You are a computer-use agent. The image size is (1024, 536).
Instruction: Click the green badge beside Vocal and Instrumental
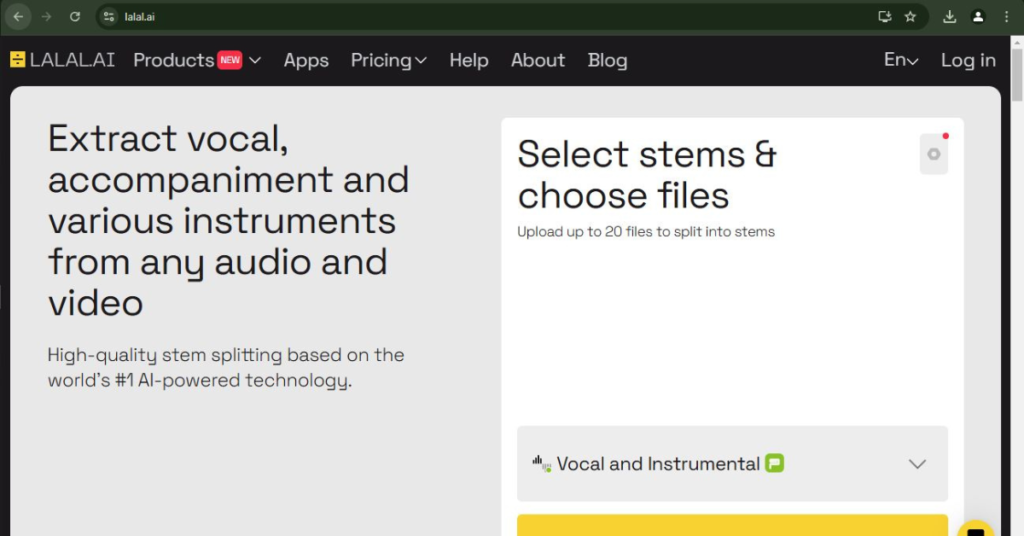point(775,464)
